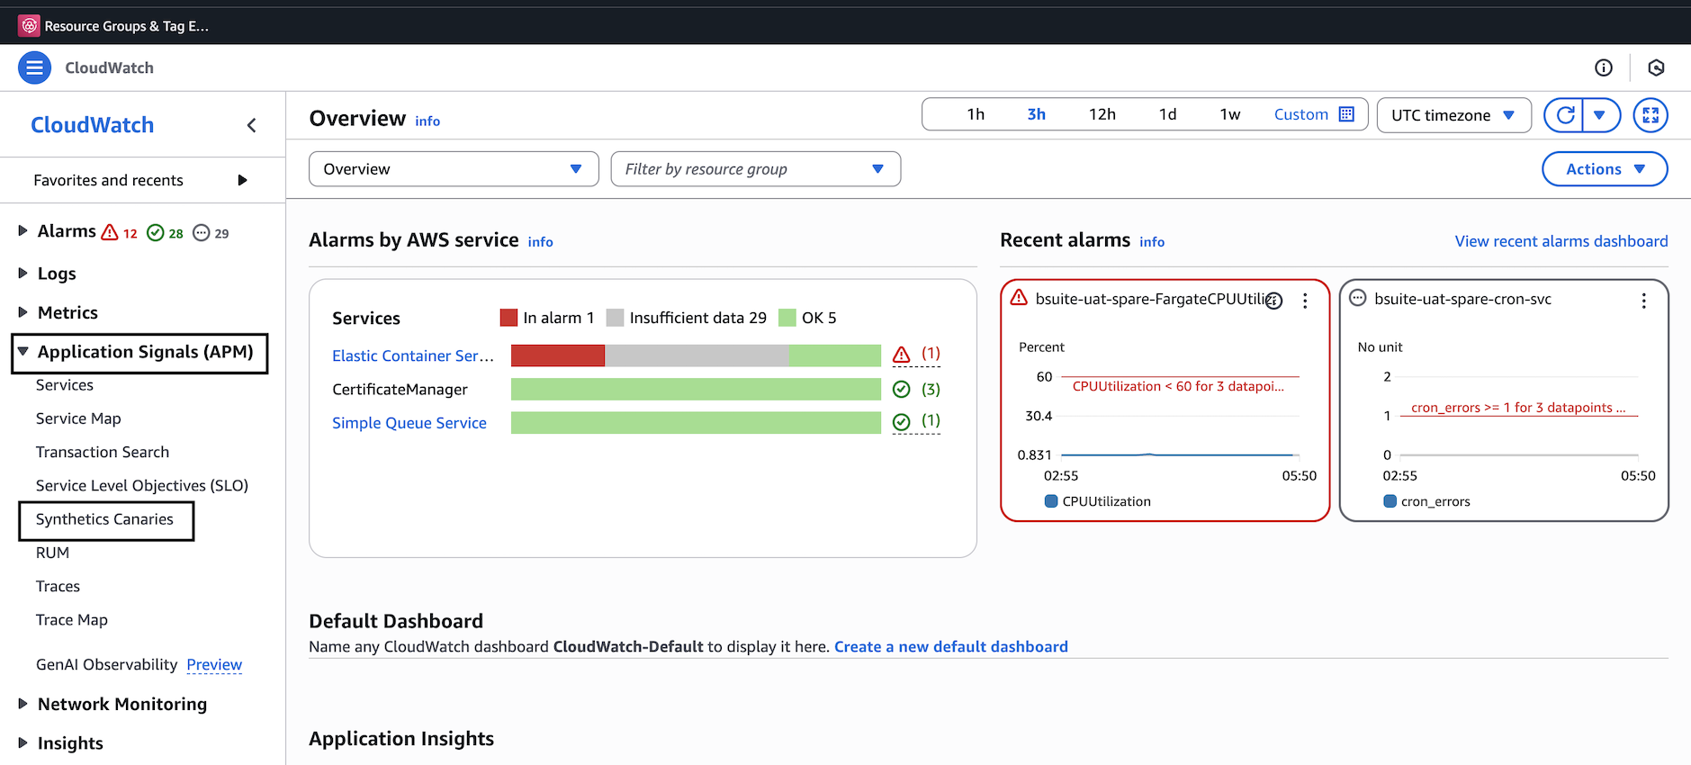This screenshot has height=765, width=1691.
Task: Open Service Level Objectives (SLO)
Action: point(142,485)
